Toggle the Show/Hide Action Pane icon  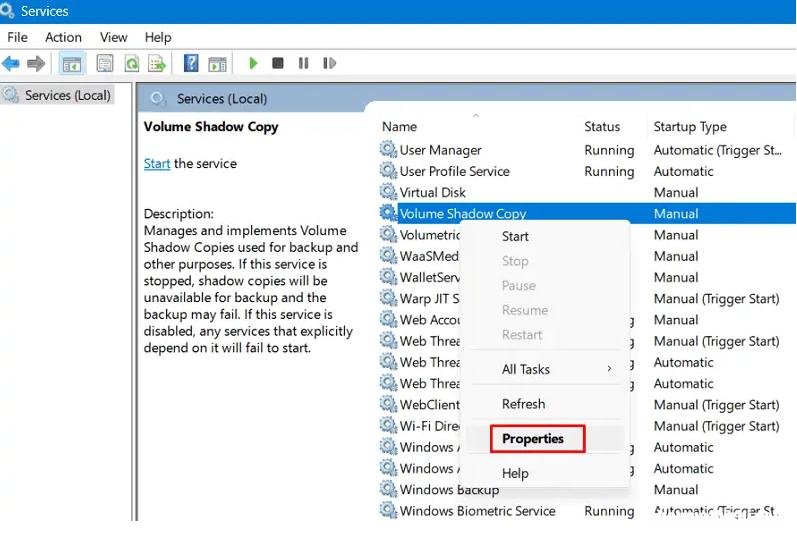click(218, 64)
